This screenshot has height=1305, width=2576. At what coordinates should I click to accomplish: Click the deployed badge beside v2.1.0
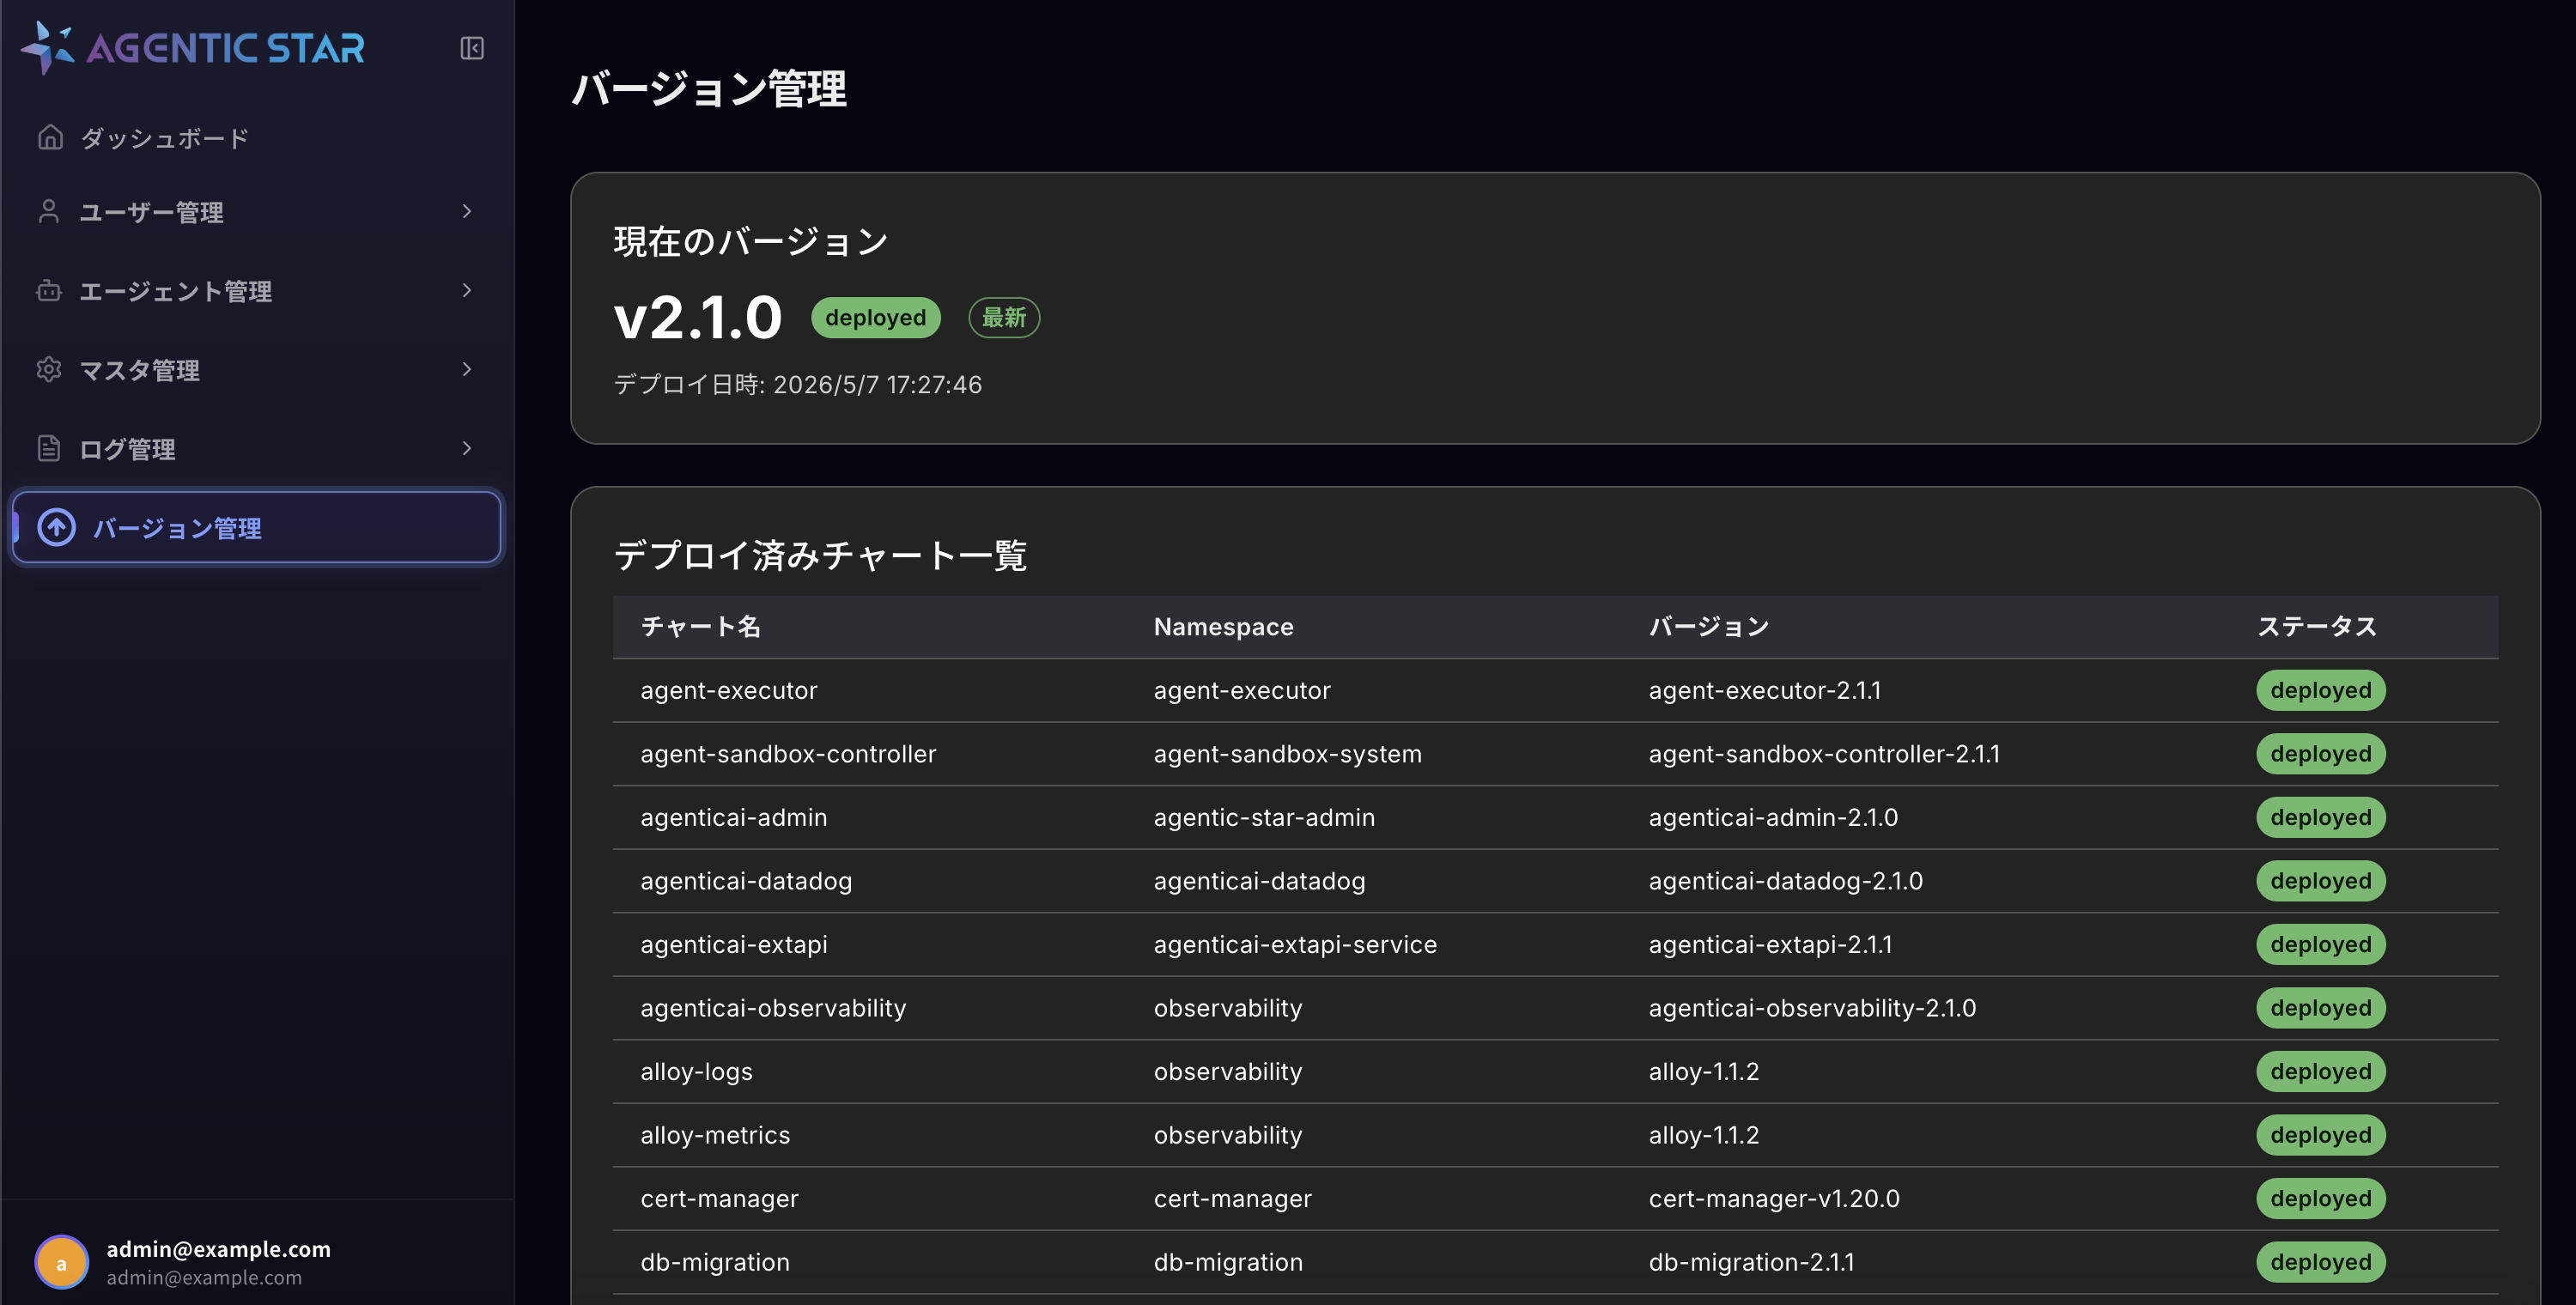click(x=875, y=317)
